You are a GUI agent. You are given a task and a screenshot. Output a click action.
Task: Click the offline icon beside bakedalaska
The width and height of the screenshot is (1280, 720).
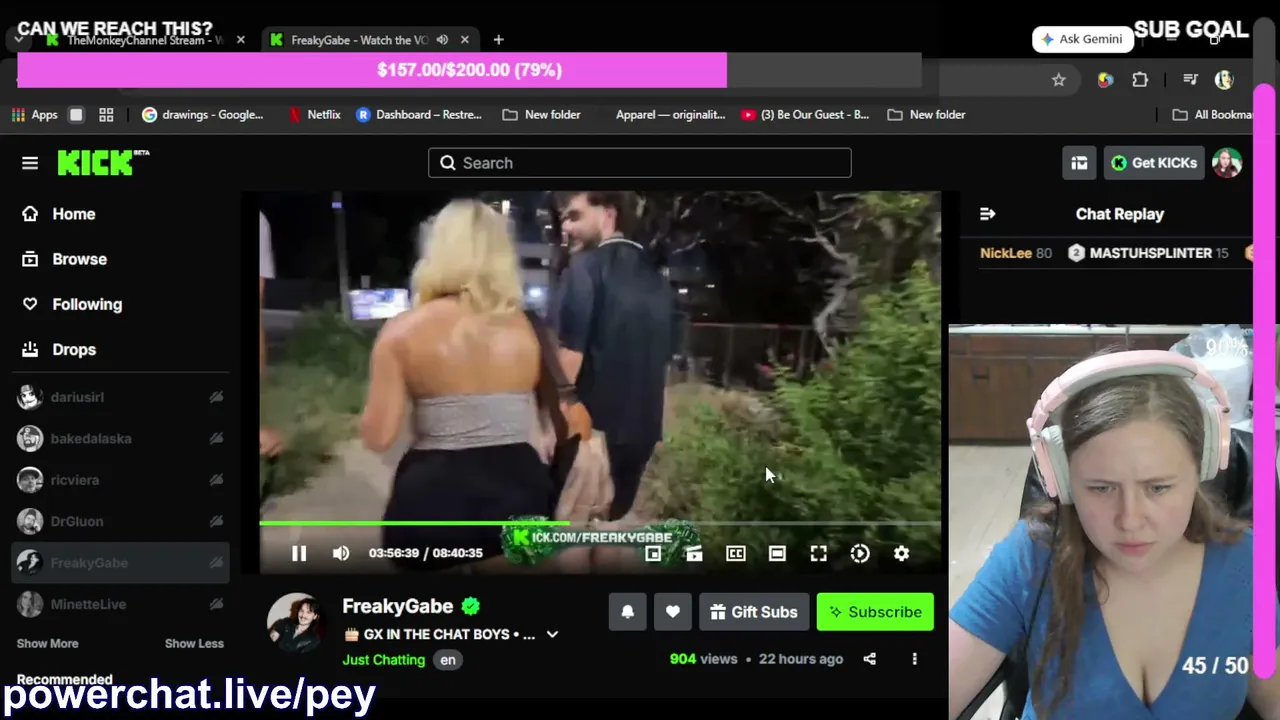[216, 438]
